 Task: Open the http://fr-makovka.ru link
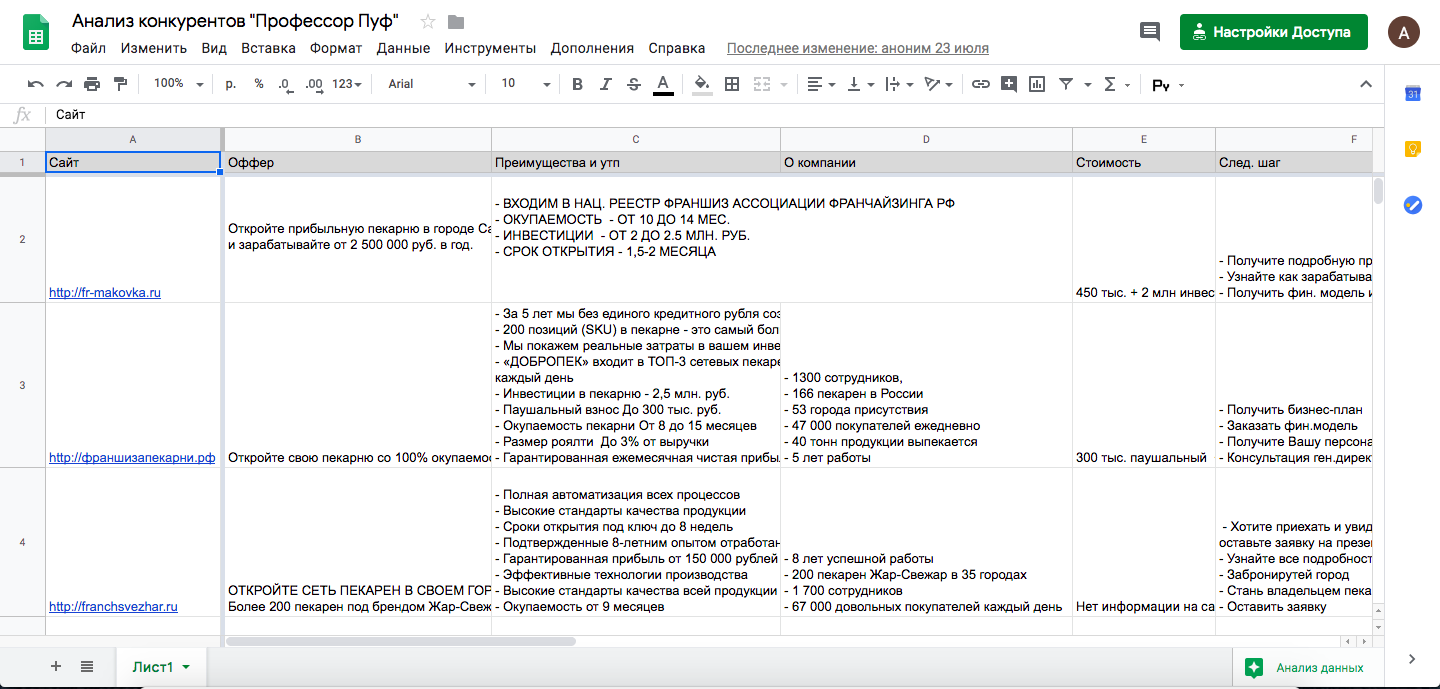(105, 293)
